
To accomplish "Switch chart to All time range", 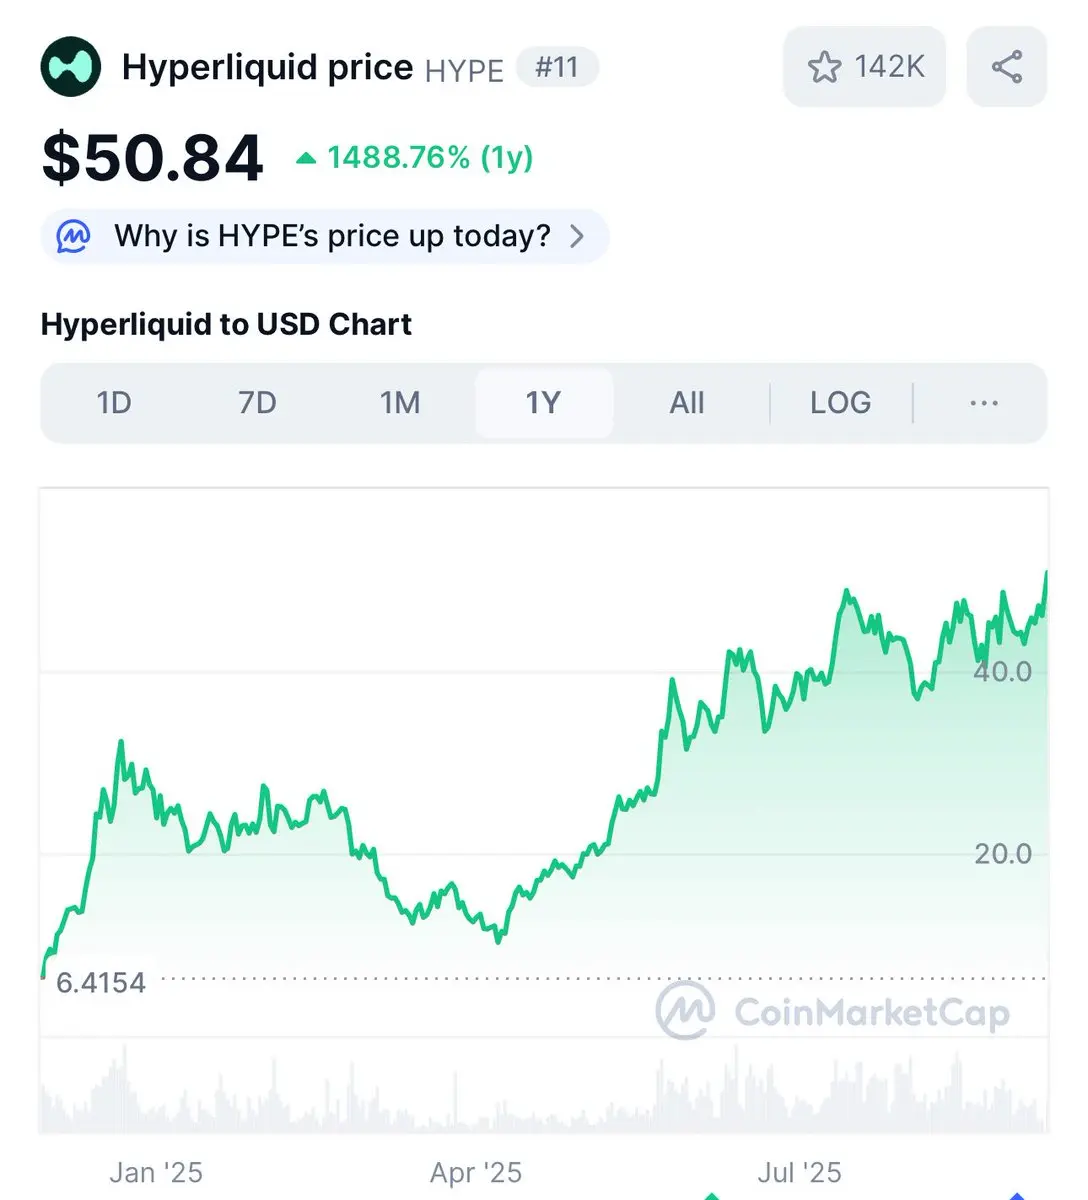I will (x=687, y=403).
